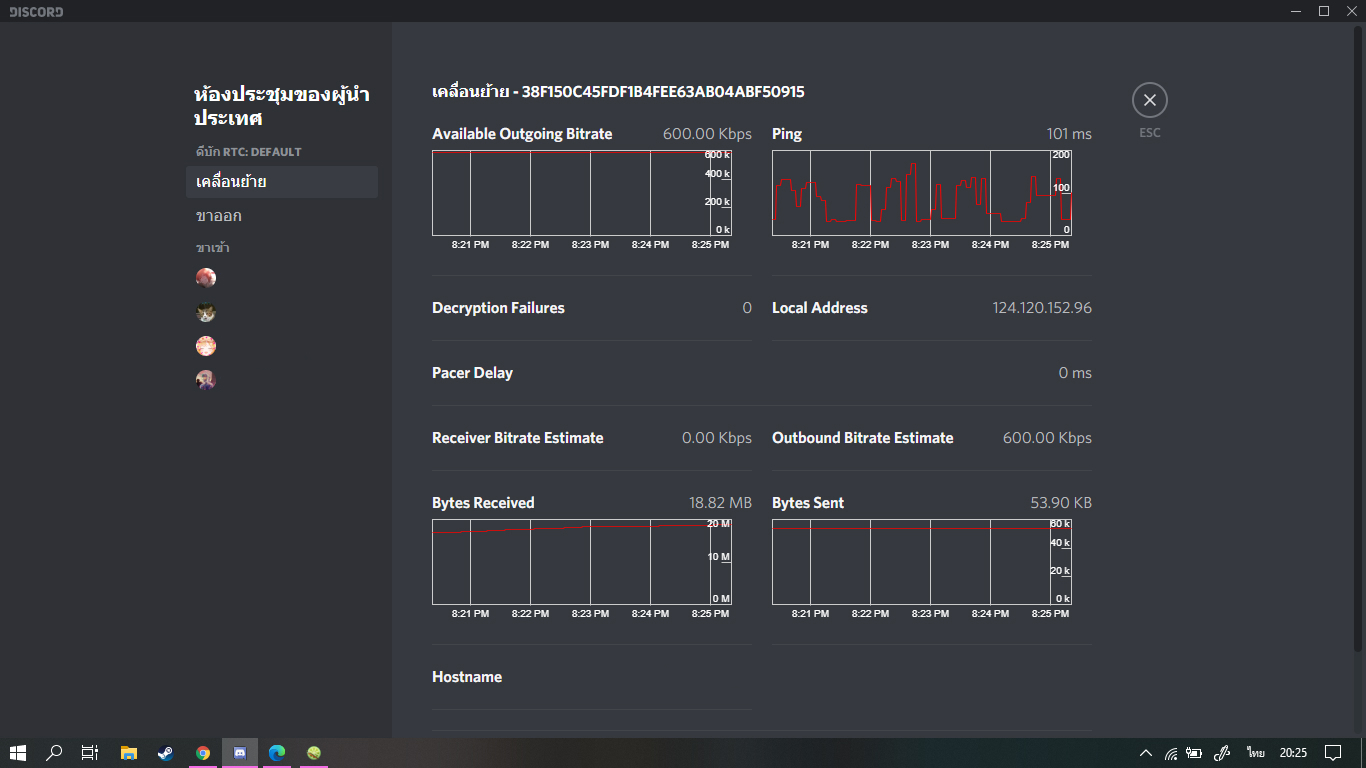Click the Local Address label
Screen dimensions: 1366x768
pyautogui.click(x=820, y=308)
